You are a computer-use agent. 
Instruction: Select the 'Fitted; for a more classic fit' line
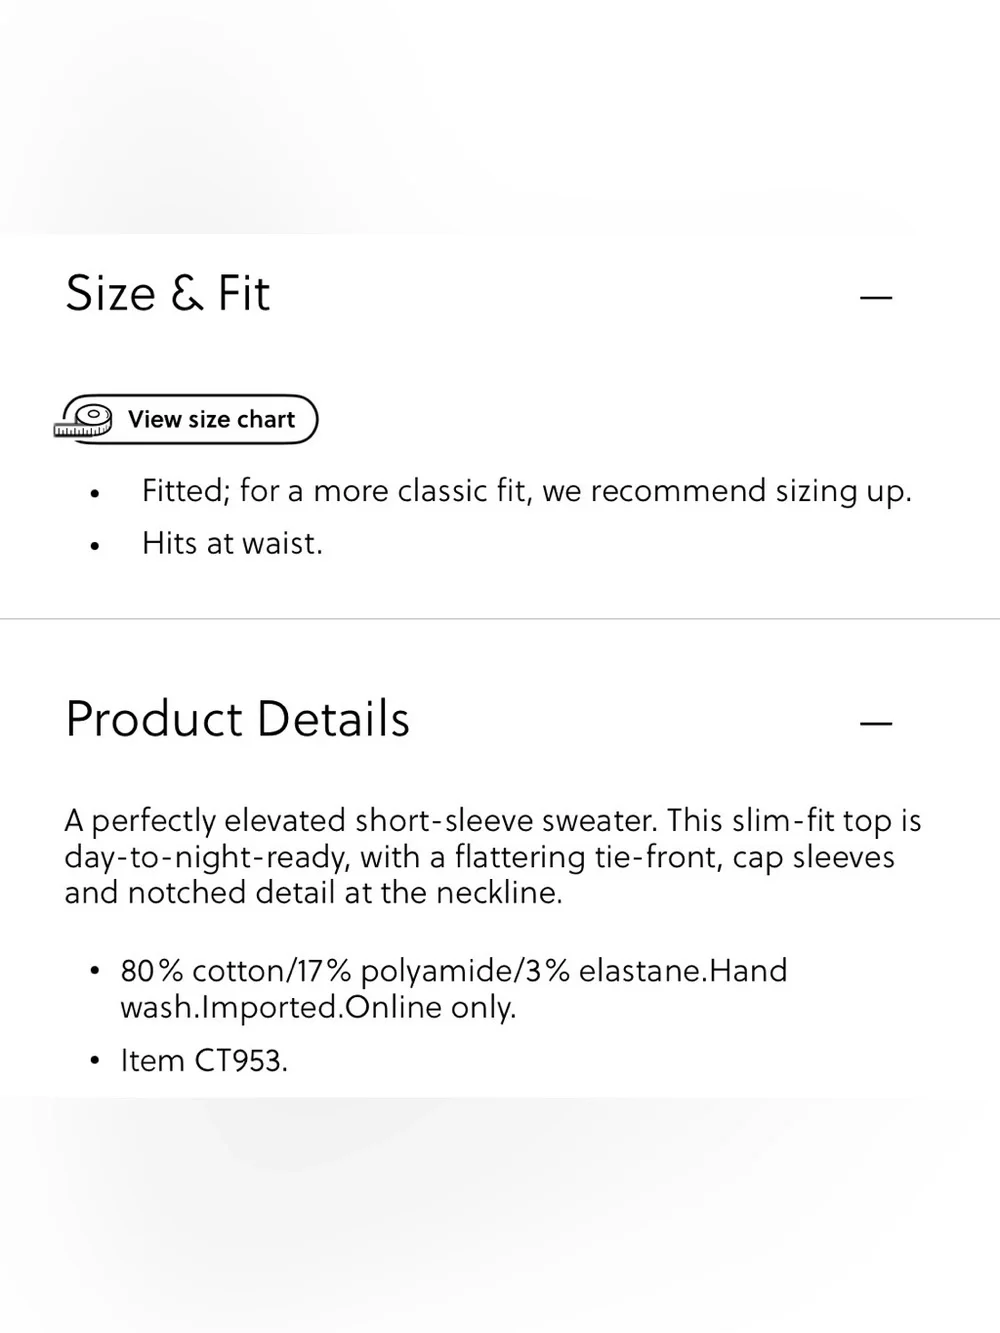point(527,491)
